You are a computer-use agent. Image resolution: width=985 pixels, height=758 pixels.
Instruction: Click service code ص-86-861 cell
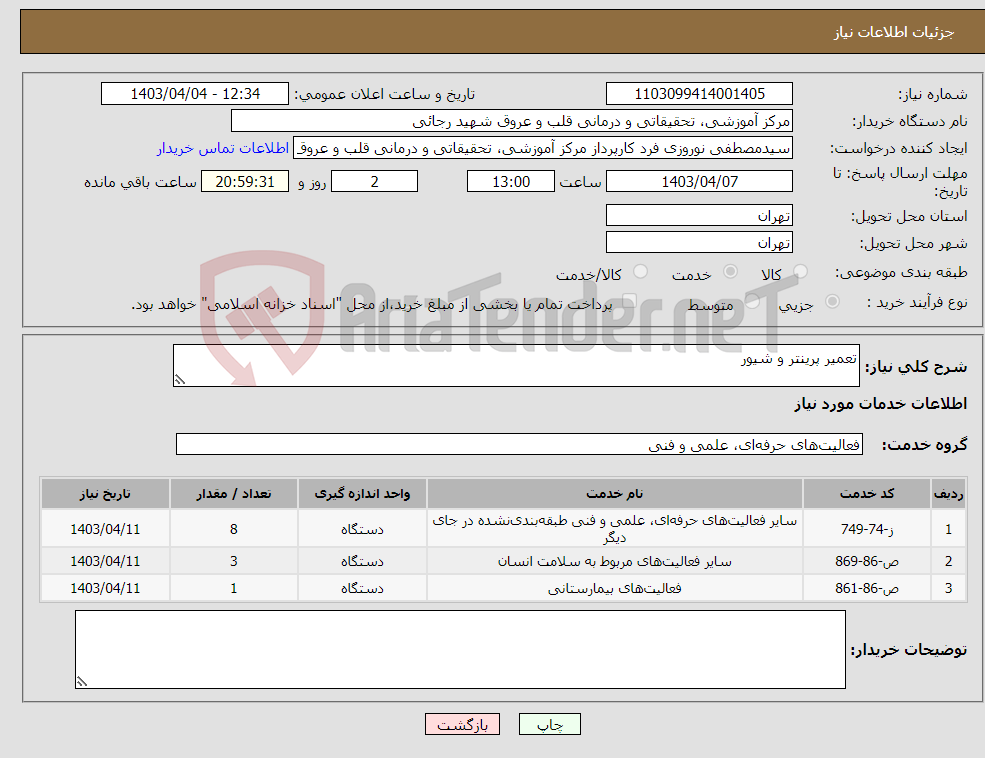click(867, 588)
